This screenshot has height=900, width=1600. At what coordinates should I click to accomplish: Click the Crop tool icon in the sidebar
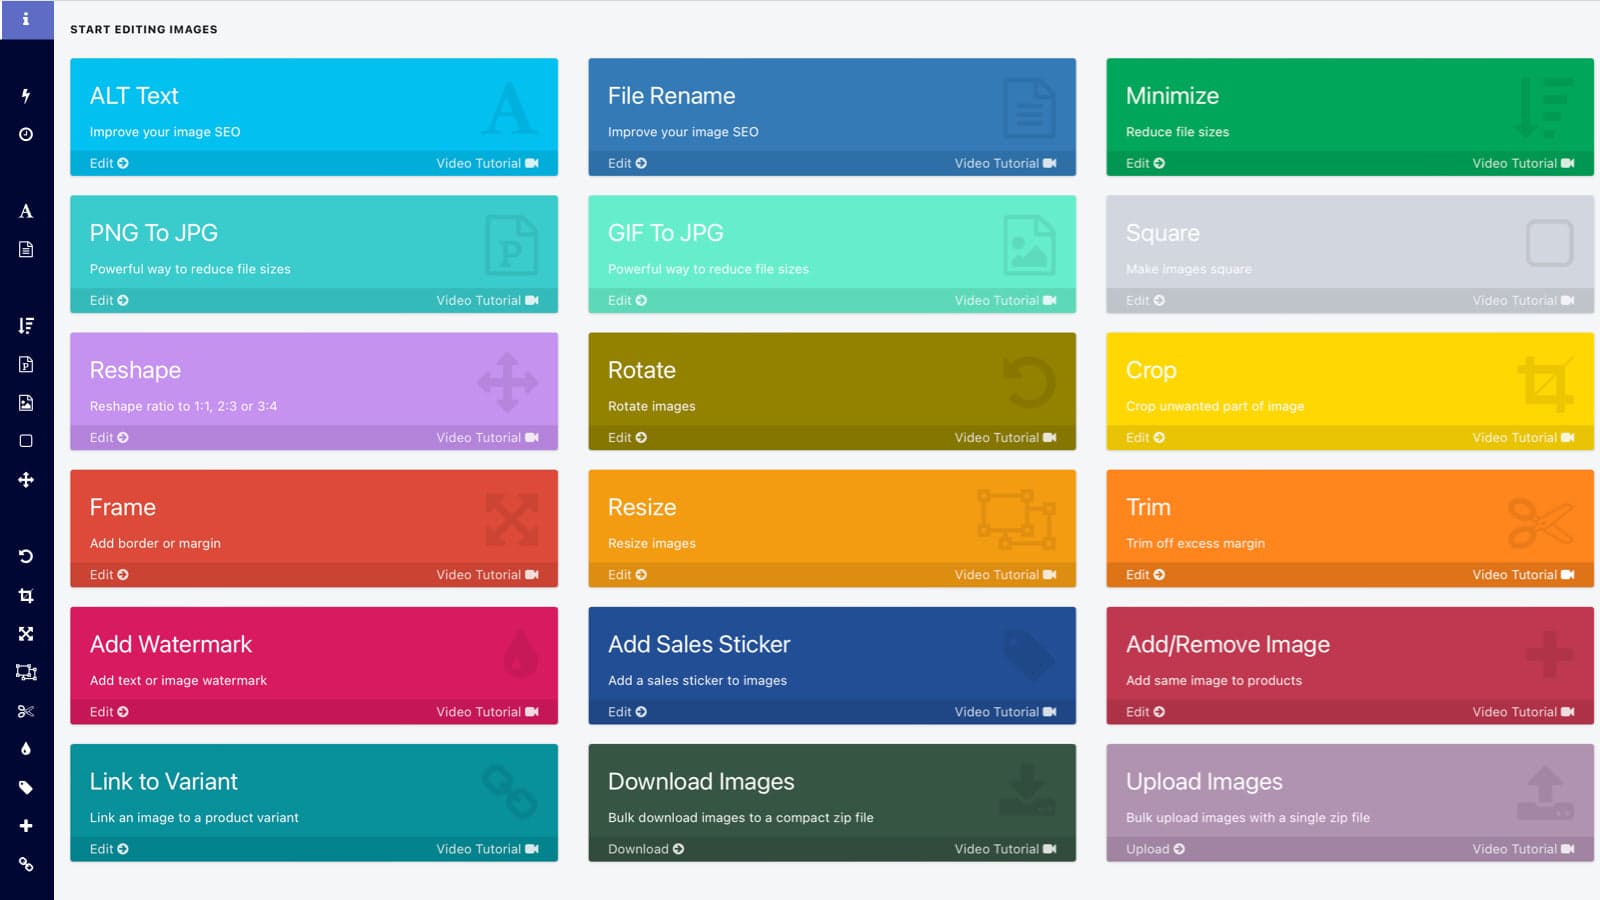click(x=27, y=595)
